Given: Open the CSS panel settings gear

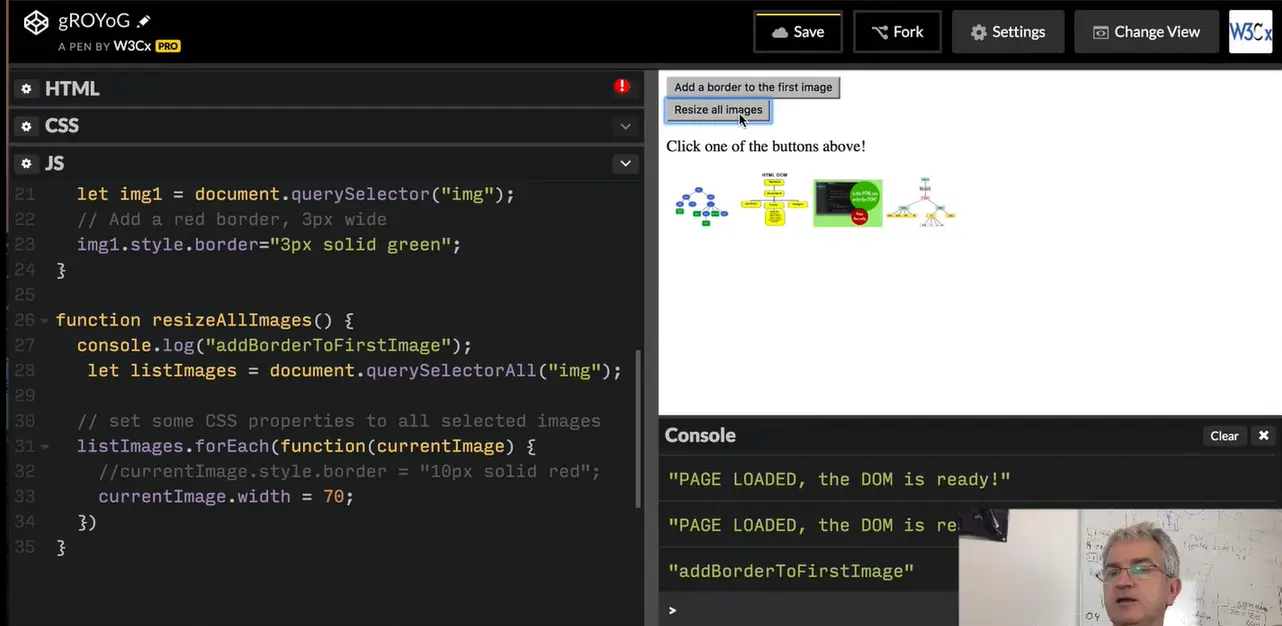Looking at the screenshot, I should click(27, 126).
